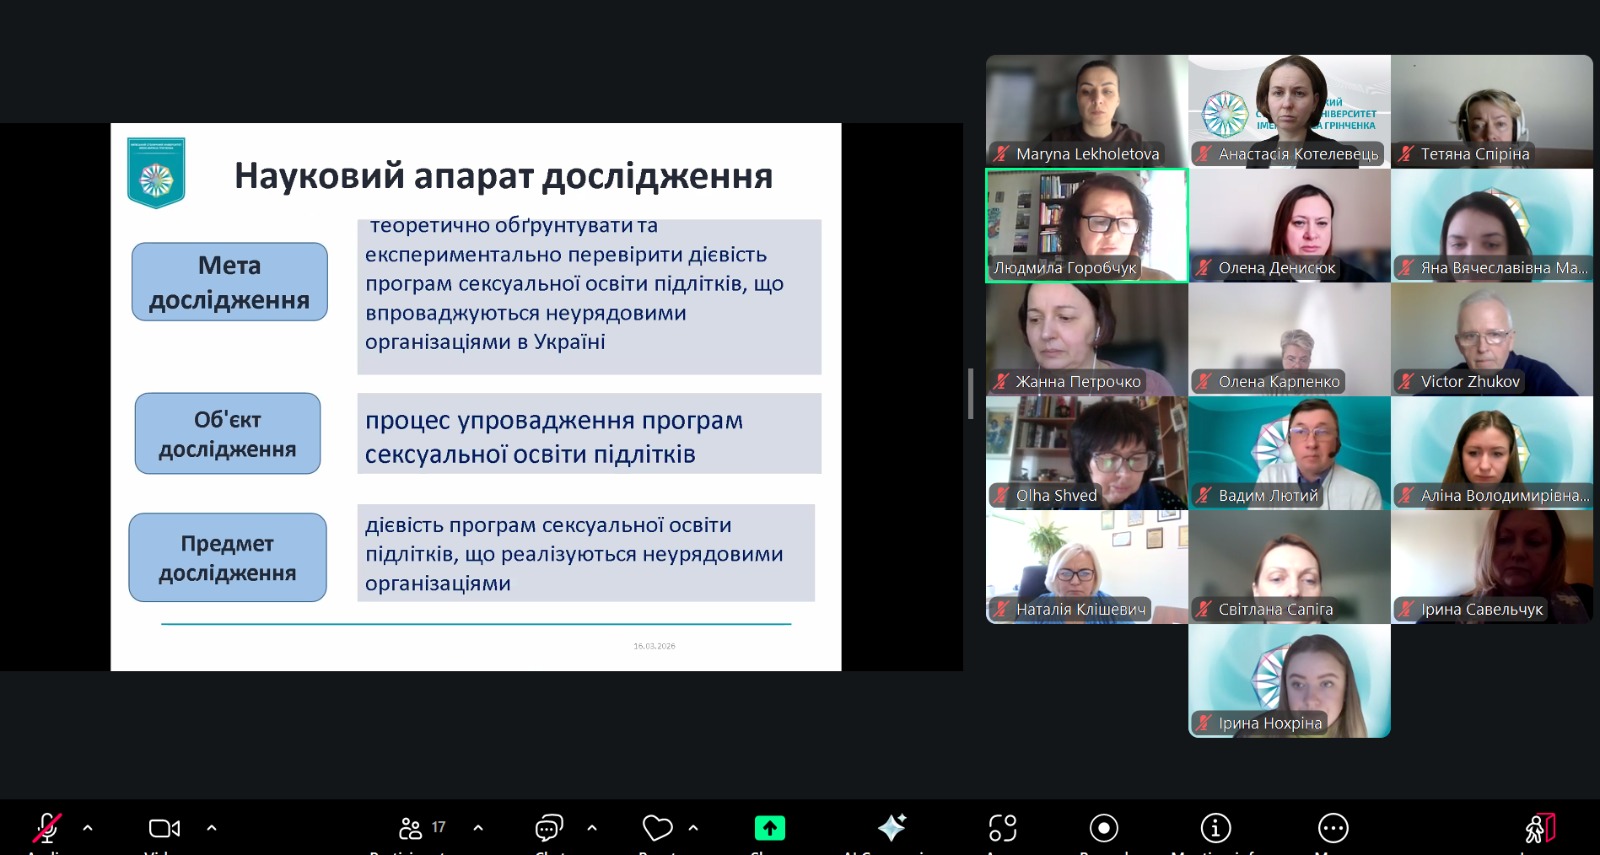Select Maryna Lekholetova's video tile
Viewport: 1600px width, 855px height.
pyautogui.click(x=1087, y=111)
